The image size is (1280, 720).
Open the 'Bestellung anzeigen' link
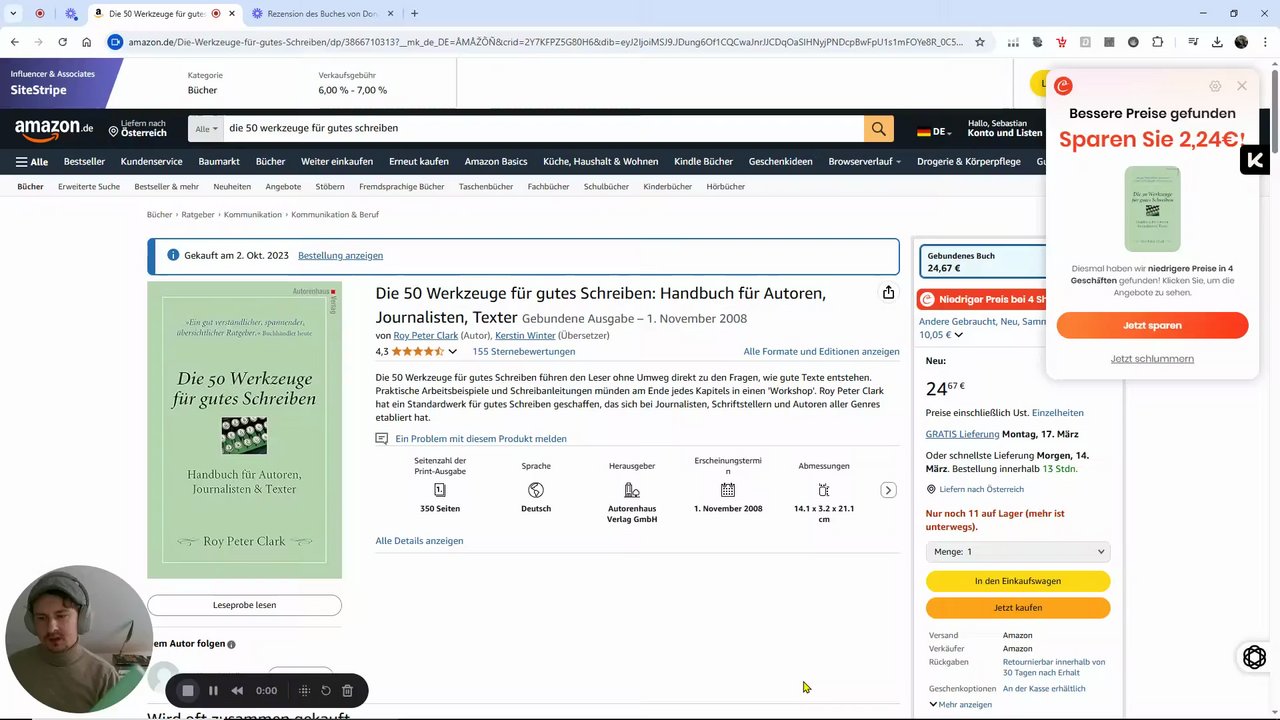click(x=340, y=256)
